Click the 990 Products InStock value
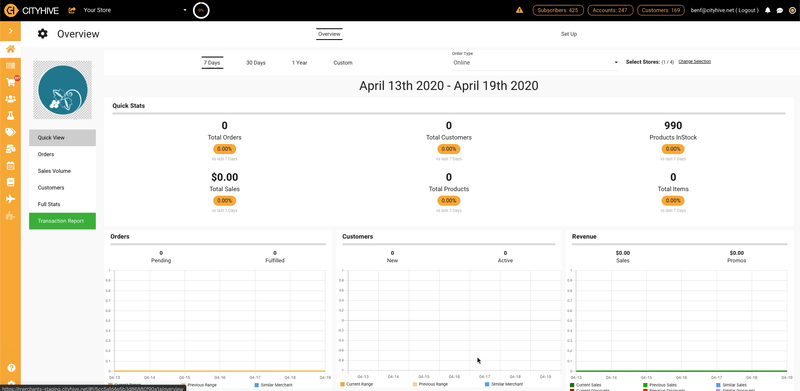 click(673, 126)
